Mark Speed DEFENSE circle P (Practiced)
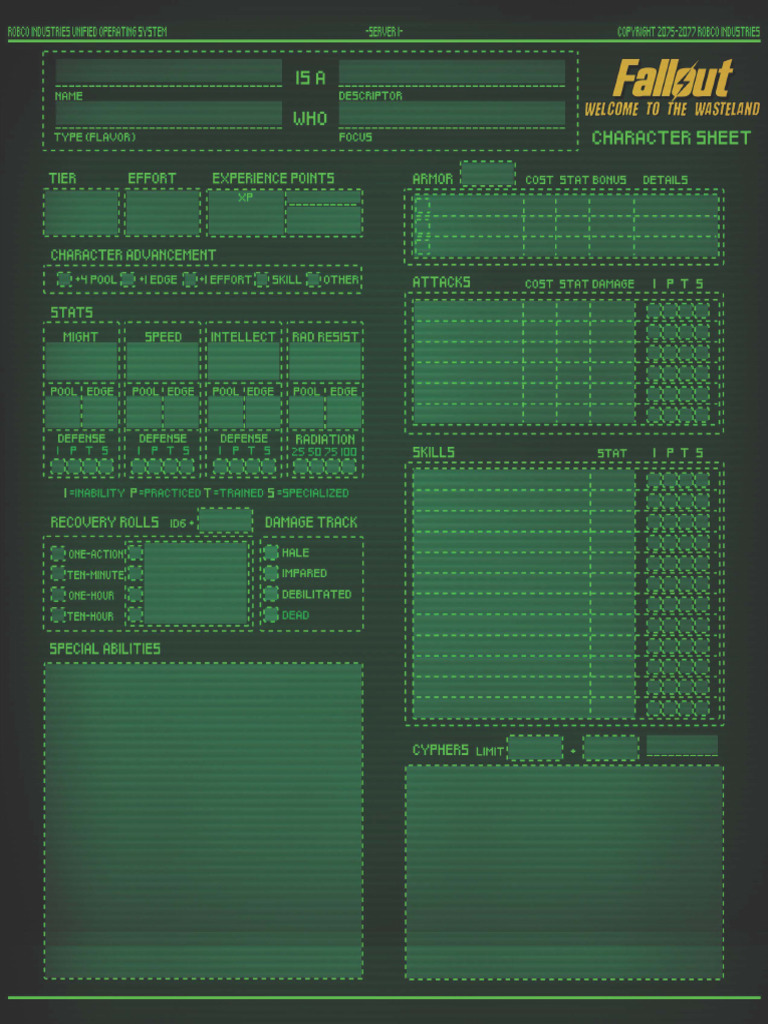Viewport: 768px width, 1024px height. point(155,466)
